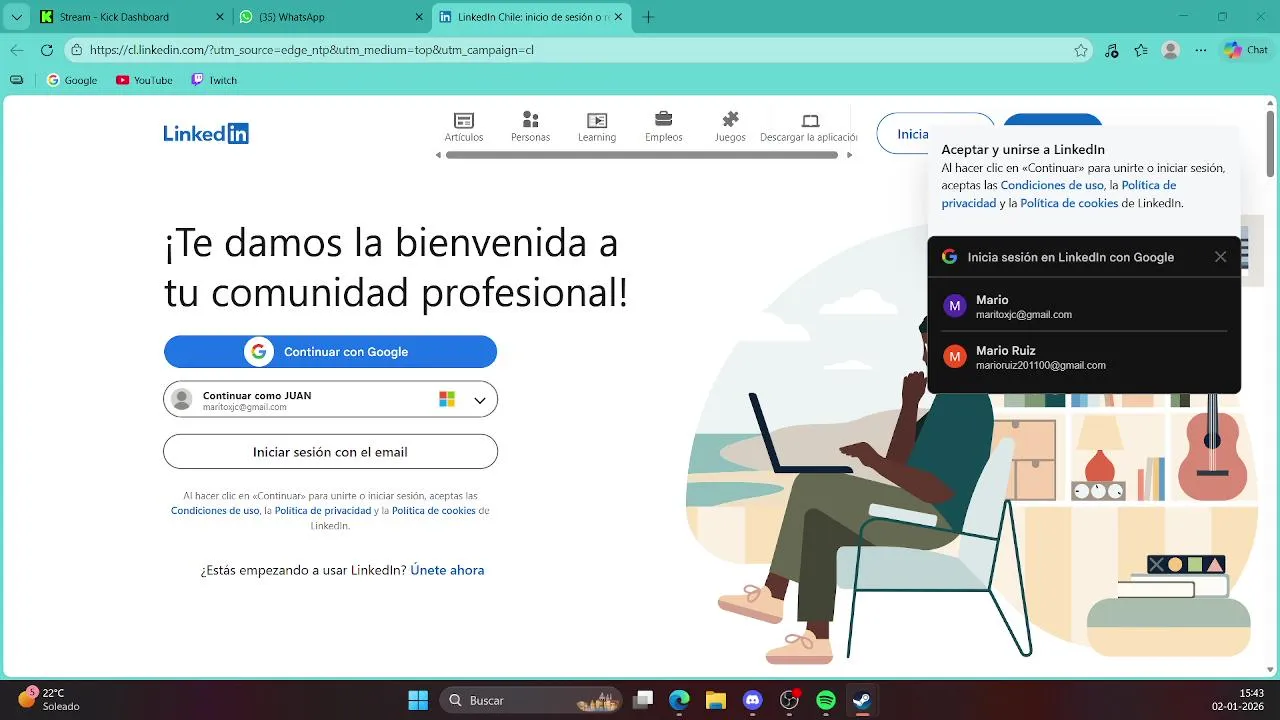The width and height of the screenshot is (1280, 720).
Task: Open the Google bookmark
Action: tap(72, 80)
